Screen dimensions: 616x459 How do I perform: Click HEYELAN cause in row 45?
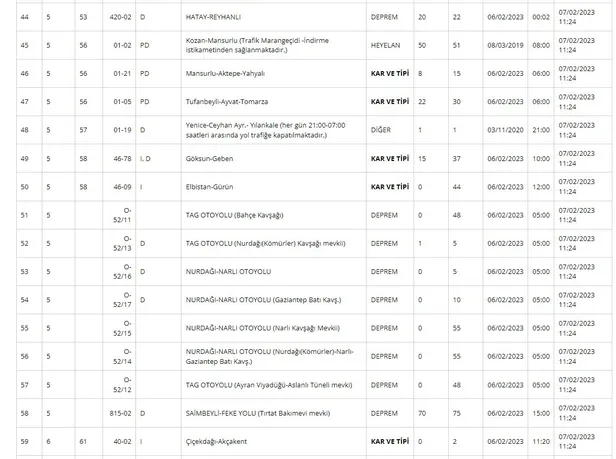(386, 45)
